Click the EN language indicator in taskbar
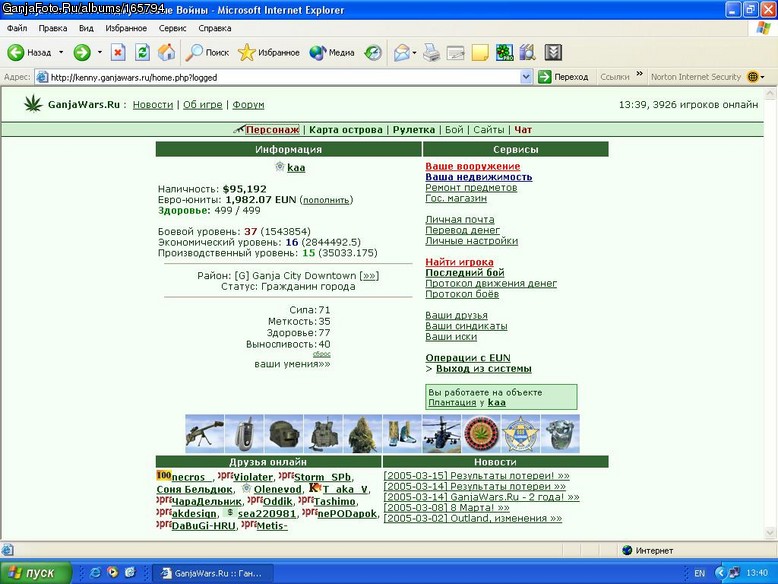 tap(699, 574)
